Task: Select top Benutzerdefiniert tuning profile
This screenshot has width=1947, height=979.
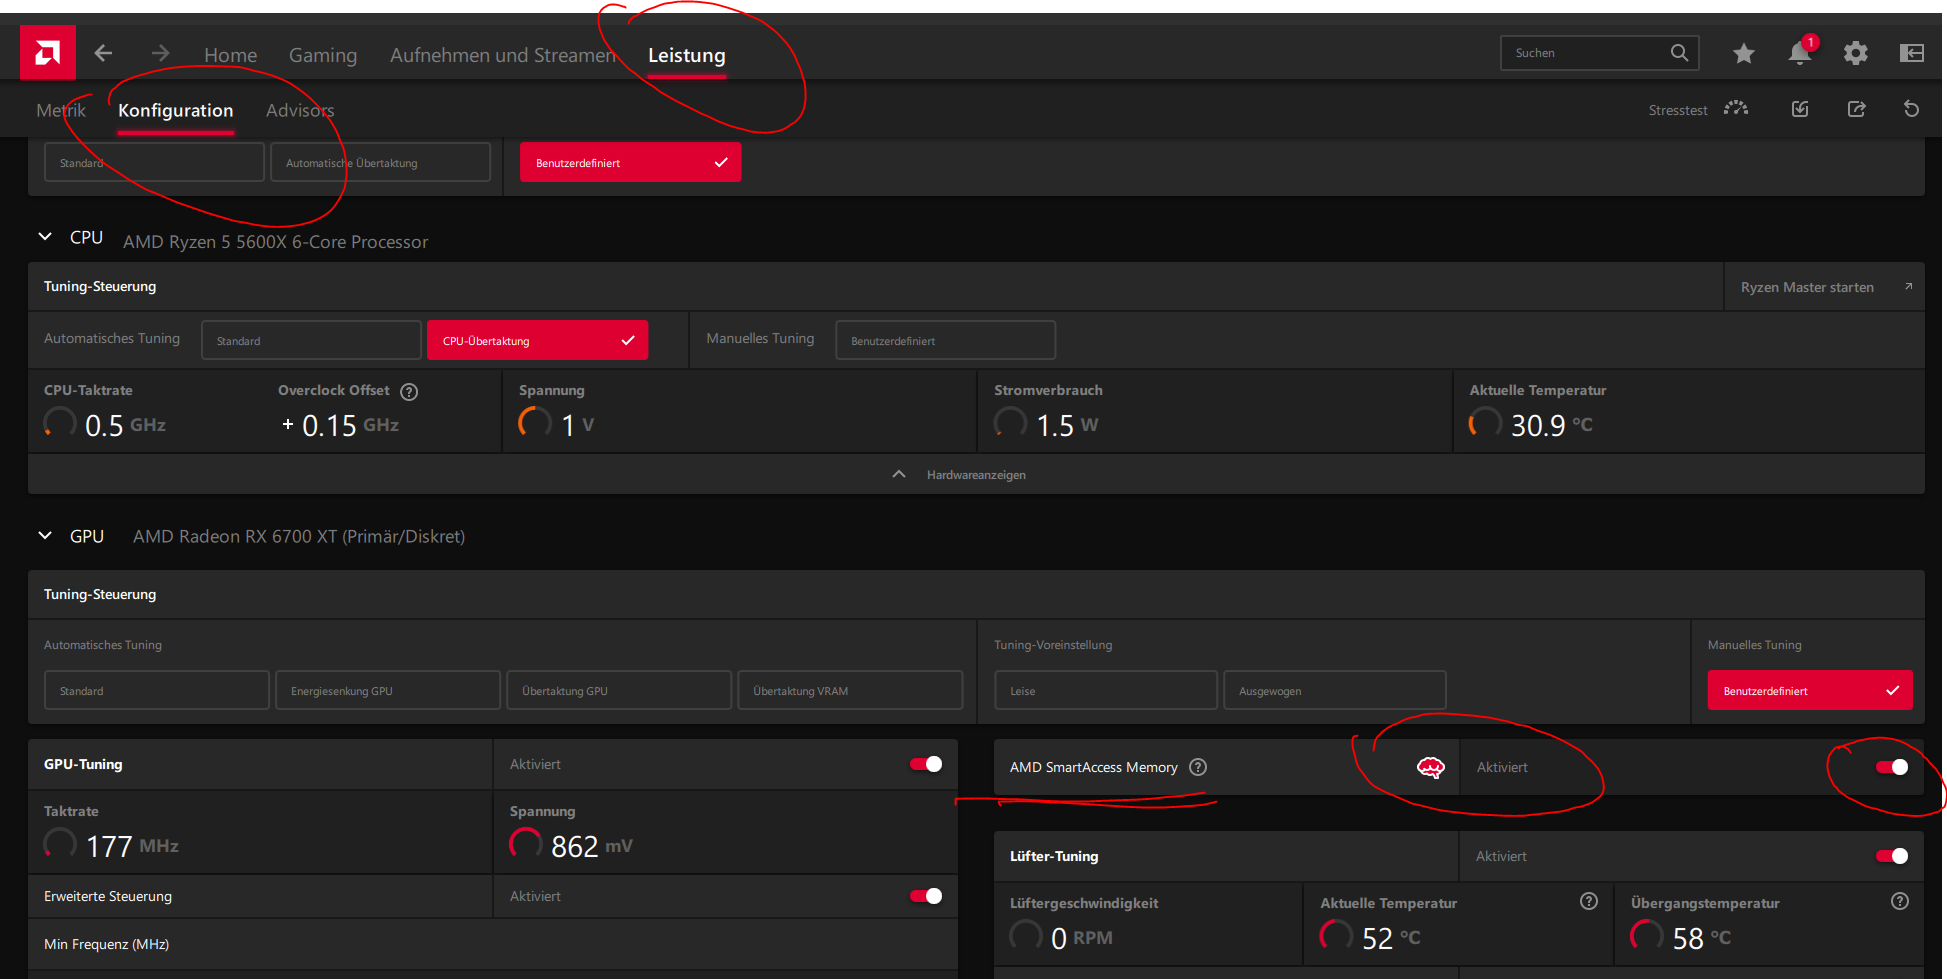Action: pos(630,162)
